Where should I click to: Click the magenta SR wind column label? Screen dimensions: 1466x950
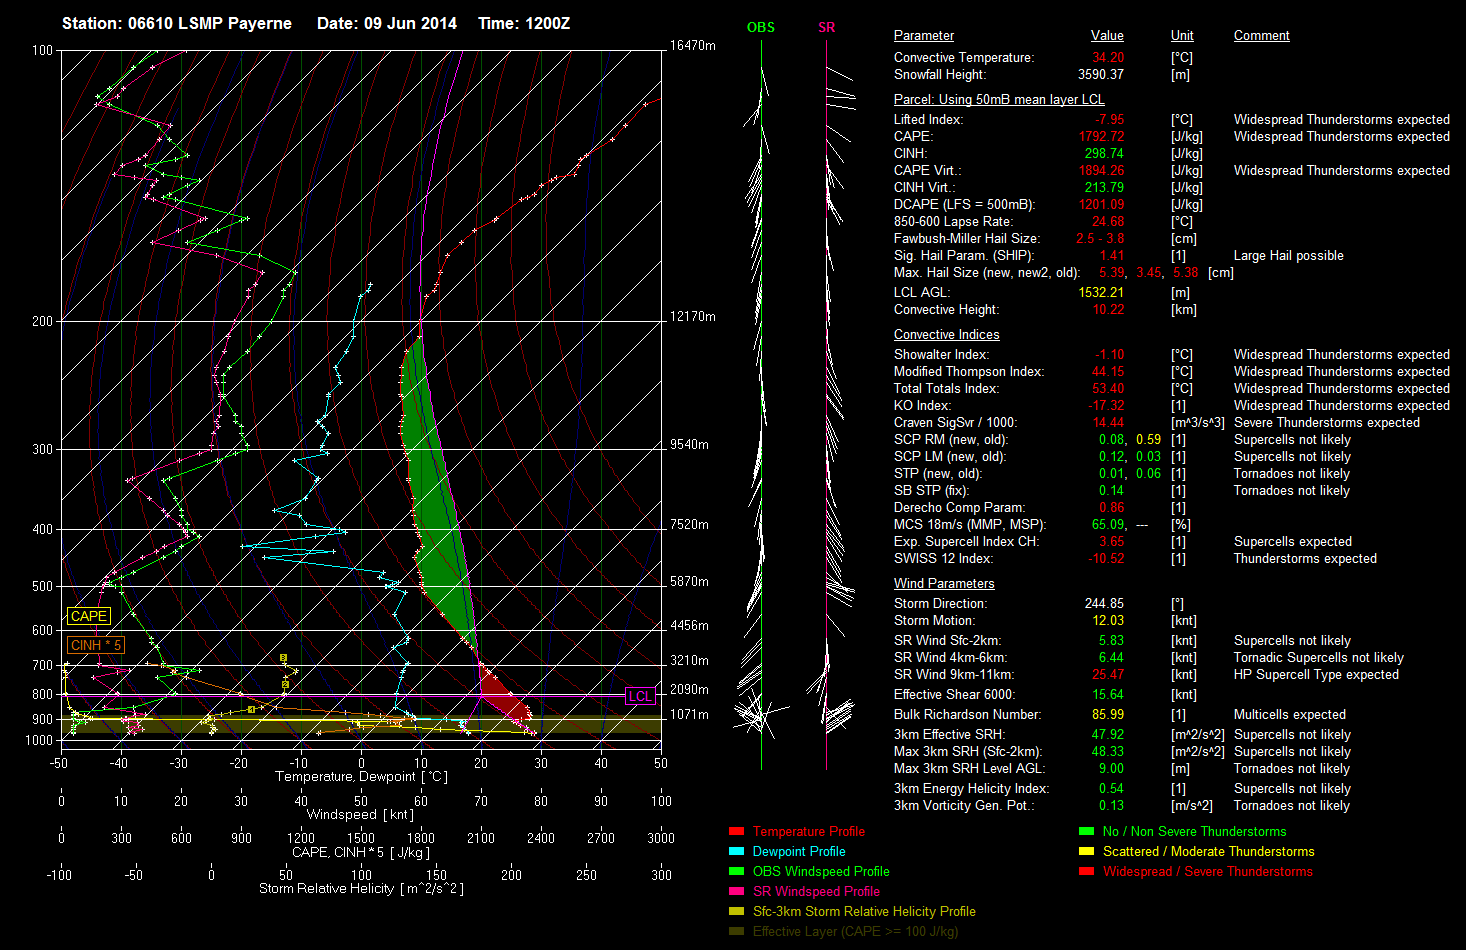tap(826, 28)
